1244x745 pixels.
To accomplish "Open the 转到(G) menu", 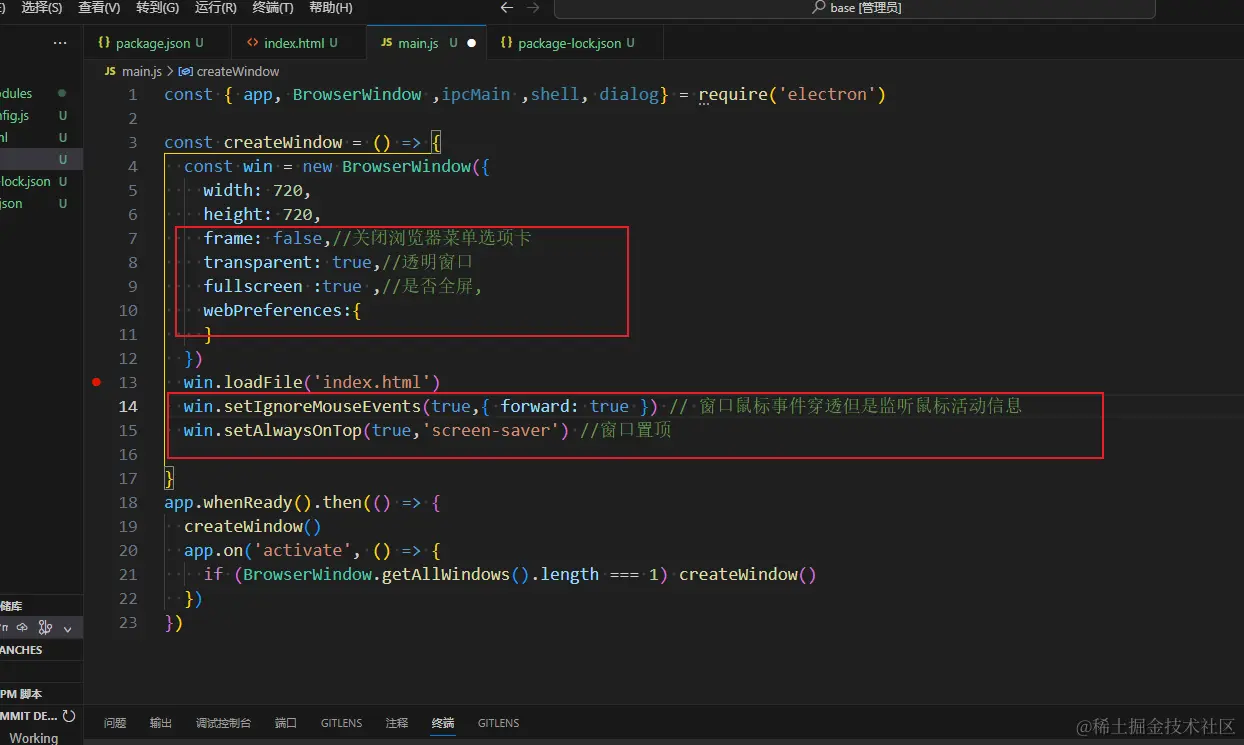I will (157, 8).
